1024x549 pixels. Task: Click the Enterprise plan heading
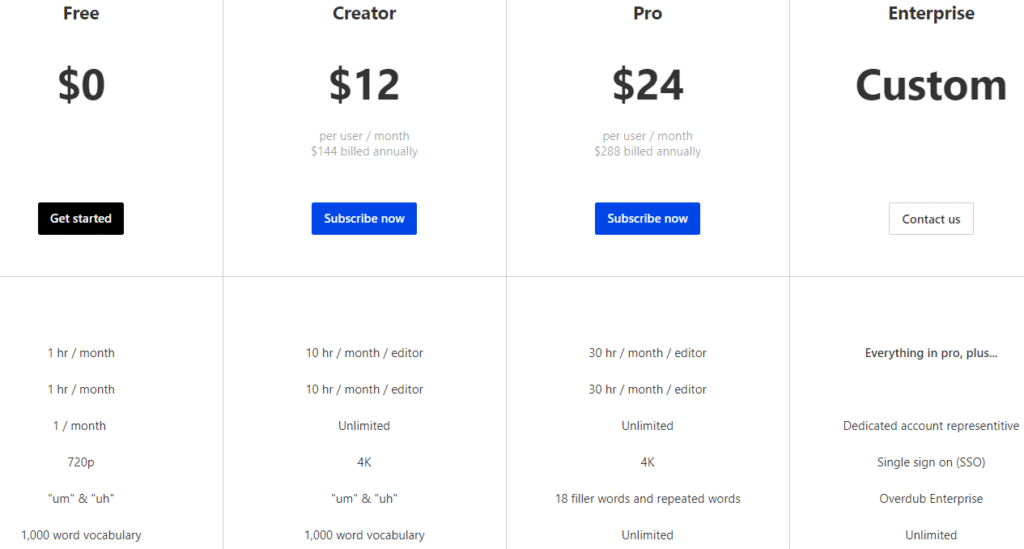coord(931,14)
